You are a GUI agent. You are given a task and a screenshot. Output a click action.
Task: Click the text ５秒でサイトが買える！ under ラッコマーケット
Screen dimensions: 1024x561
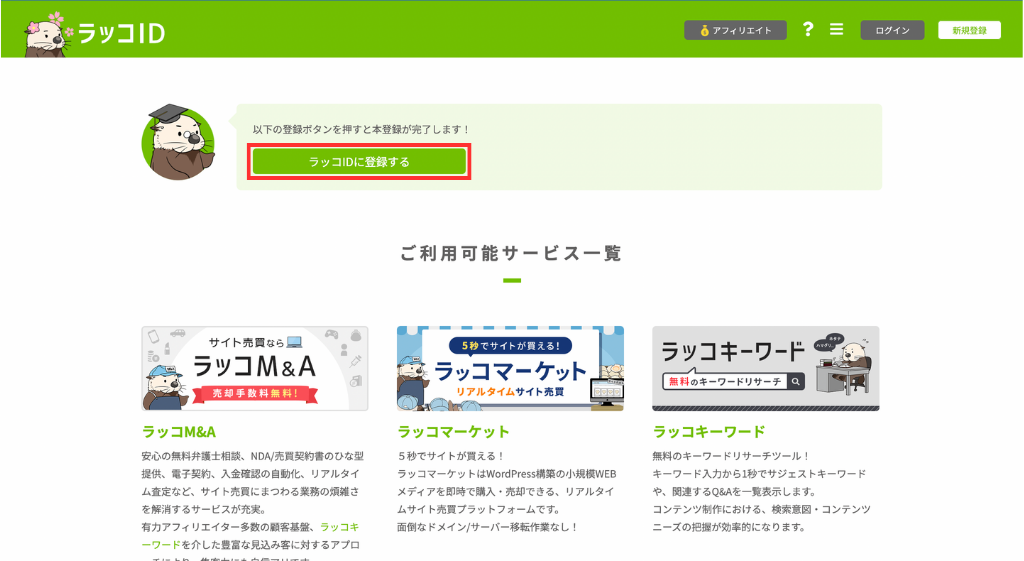point(451,456)
